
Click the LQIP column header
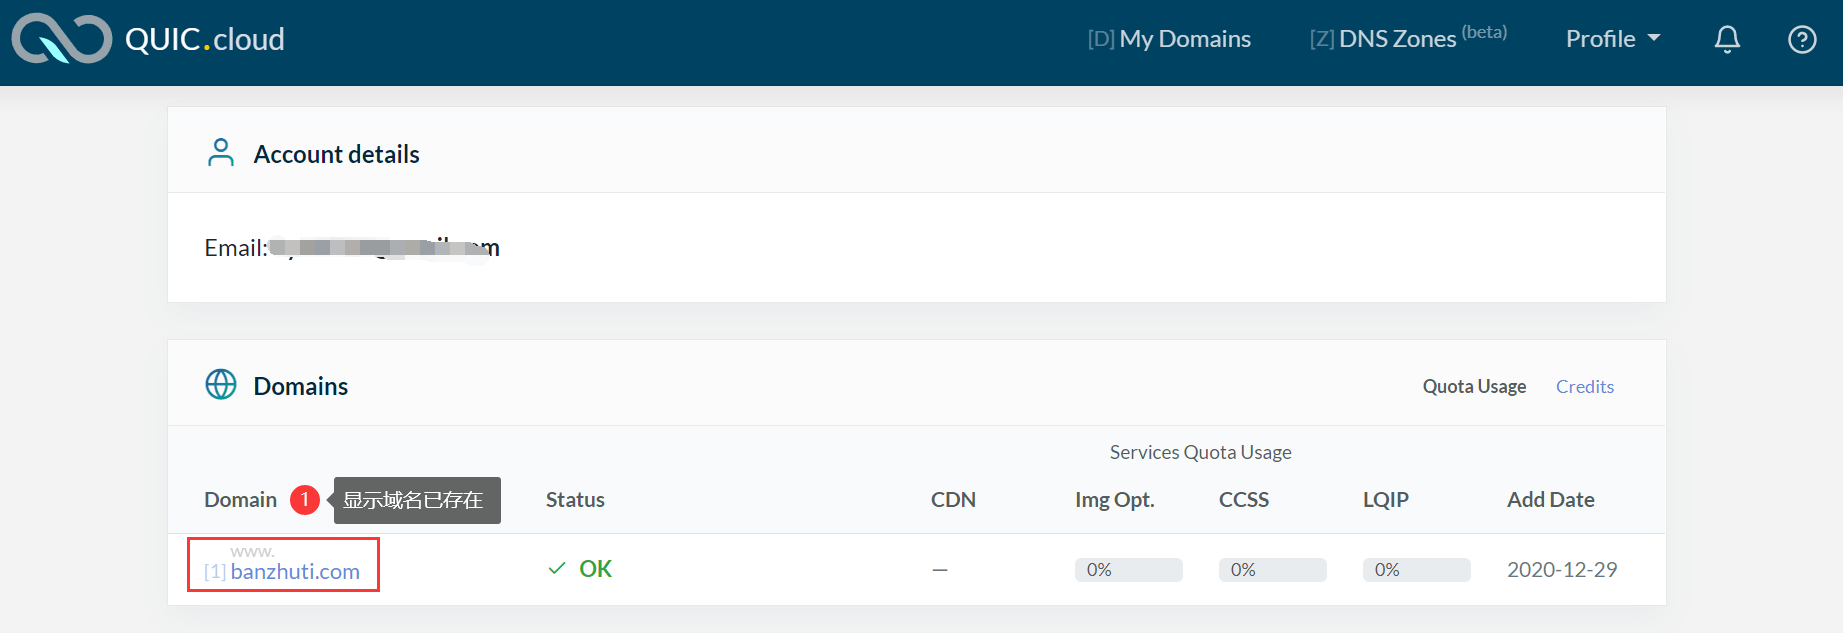tap(1386, 500)
